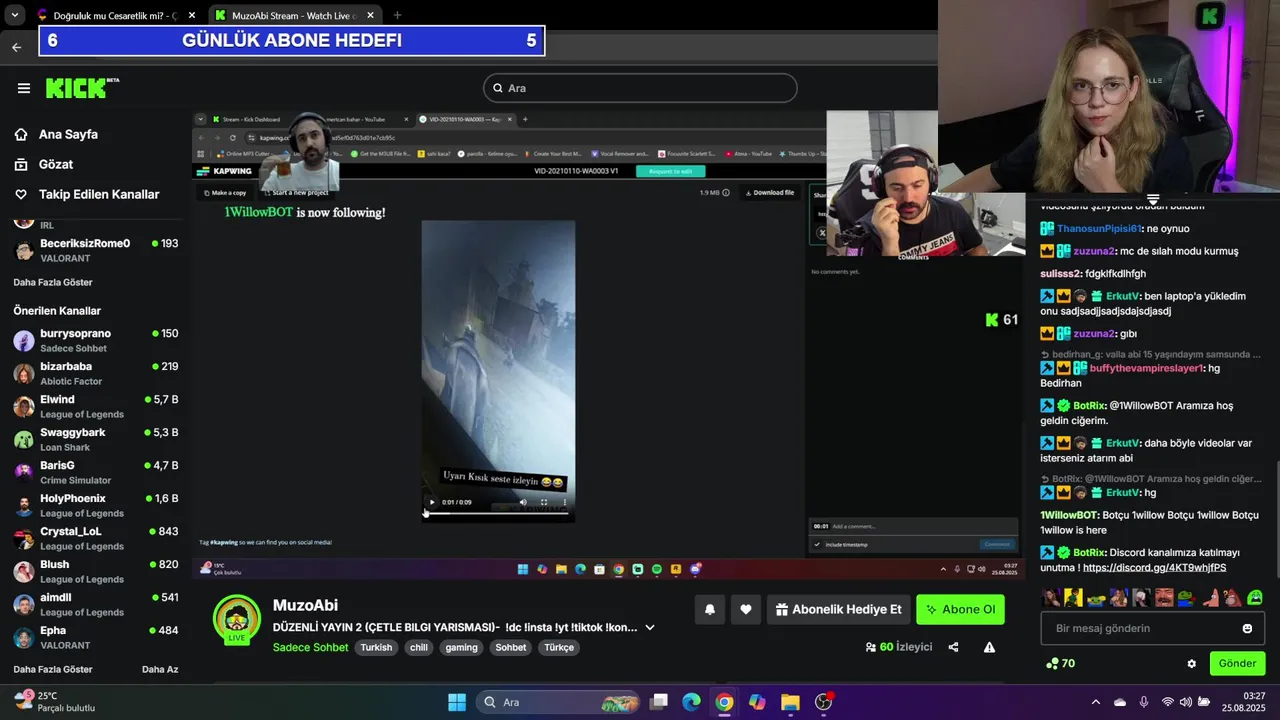Toggle Include timestamp checkbox in streamed page
Viewport: 1280px width, 720px height.
click(817, 544)
